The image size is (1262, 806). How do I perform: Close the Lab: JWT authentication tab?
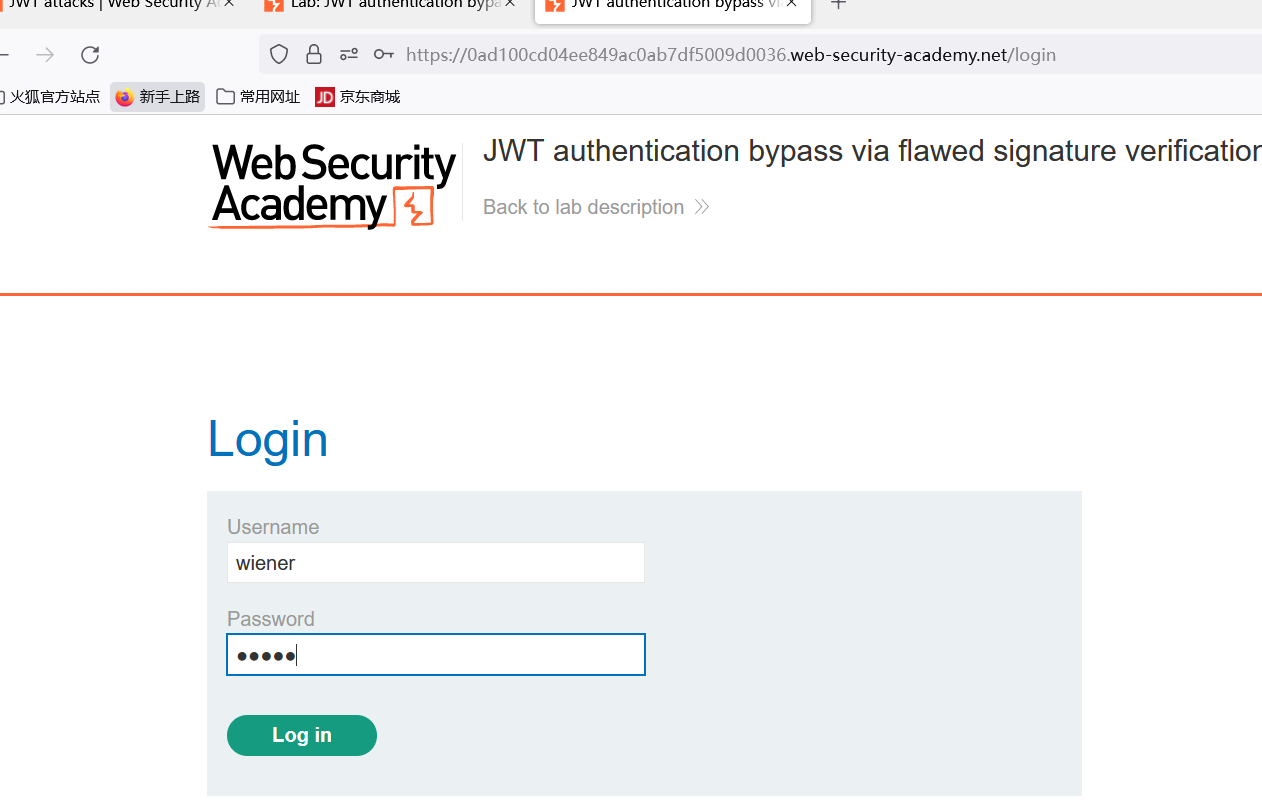click(510, 4)
